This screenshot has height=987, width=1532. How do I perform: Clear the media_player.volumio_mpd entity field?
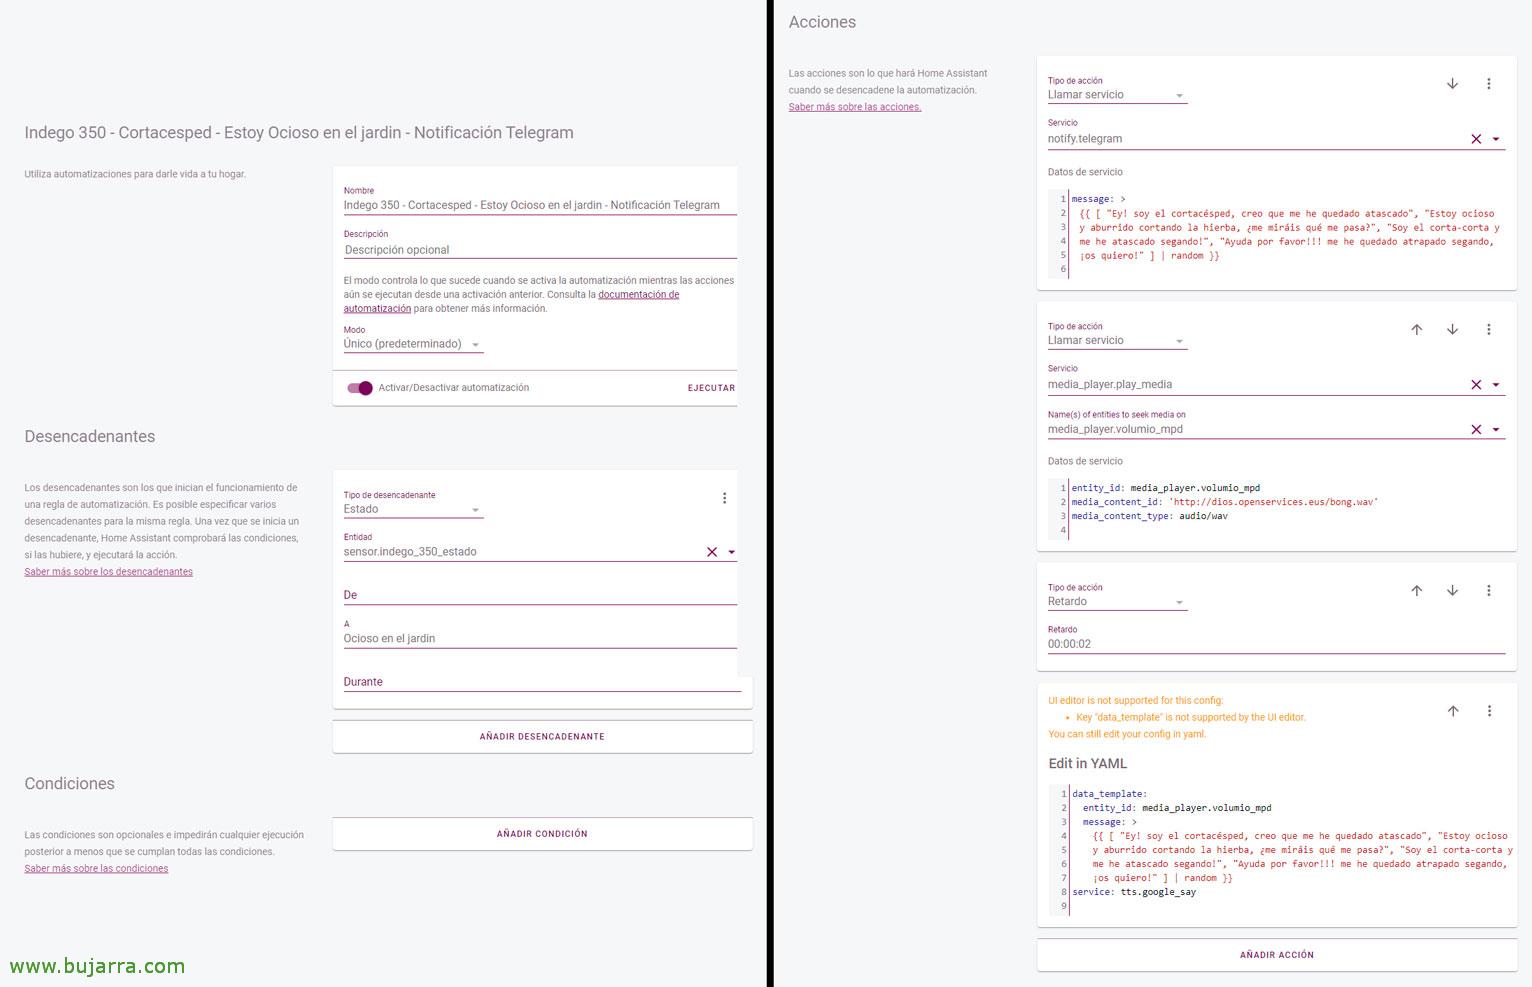tap(1476, 429)
